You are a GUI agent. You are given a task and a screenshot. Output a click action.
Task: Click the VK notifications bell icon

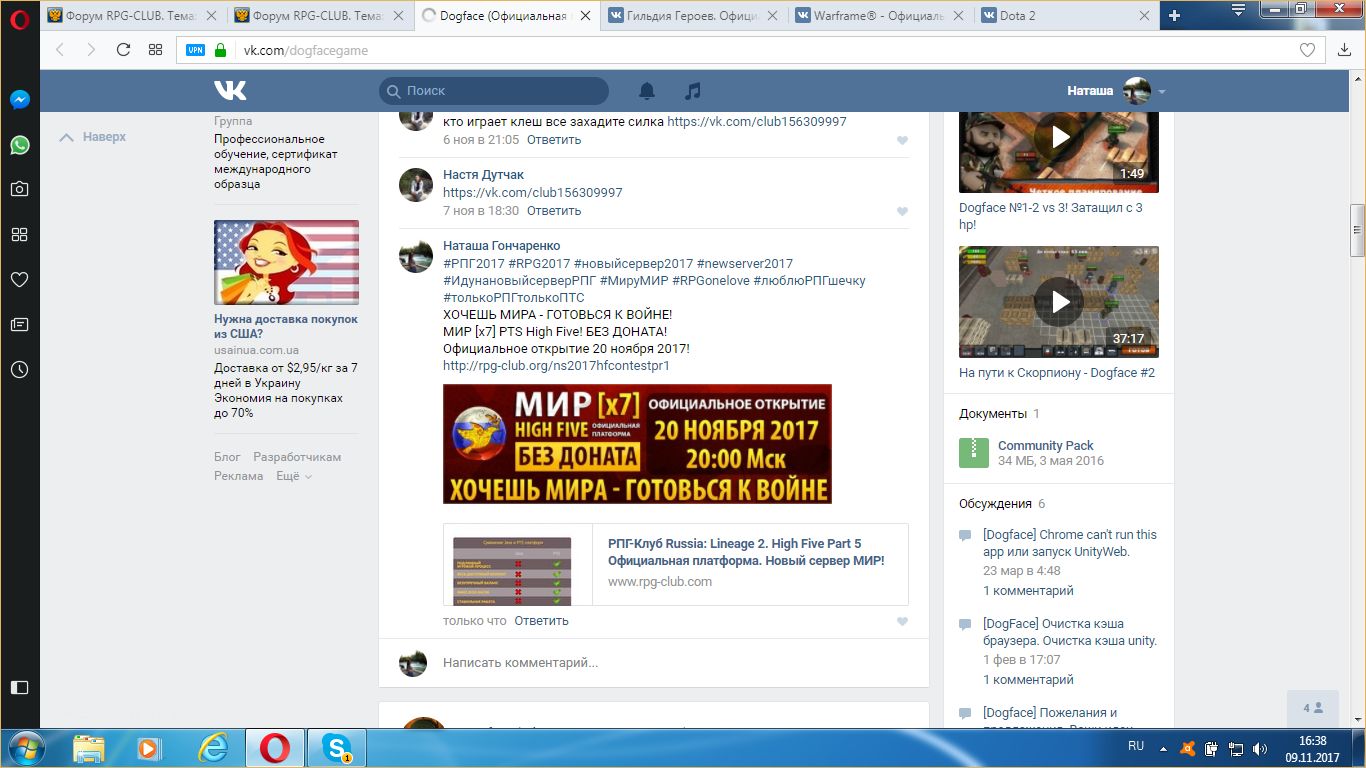coord(647,91)
